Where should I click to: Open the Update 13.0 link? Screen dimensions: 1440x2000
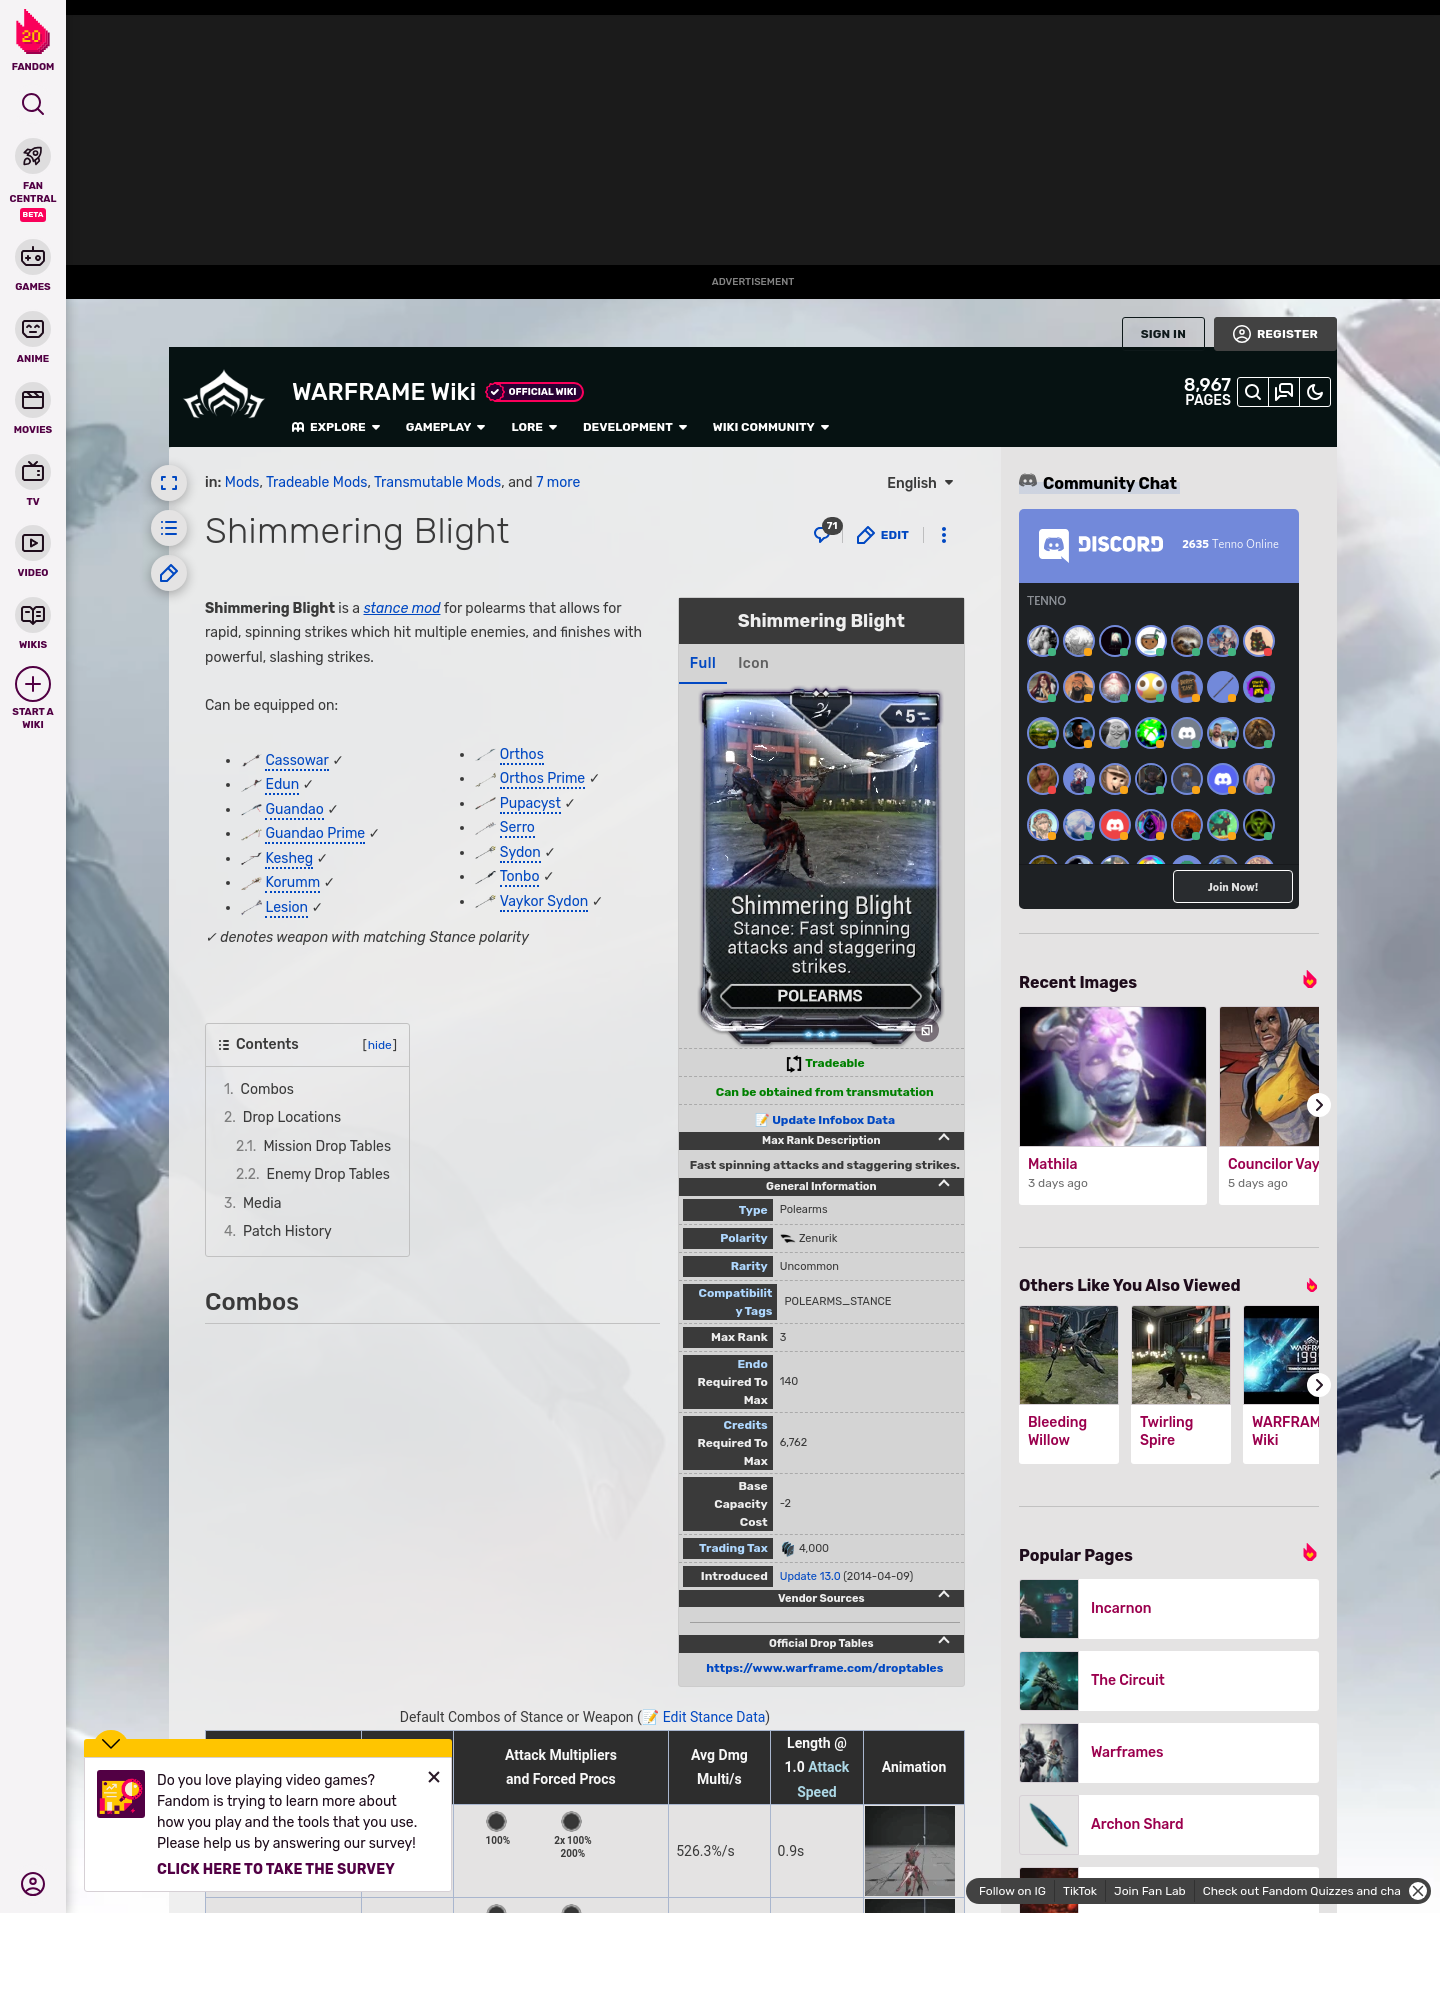point(810,1576)
